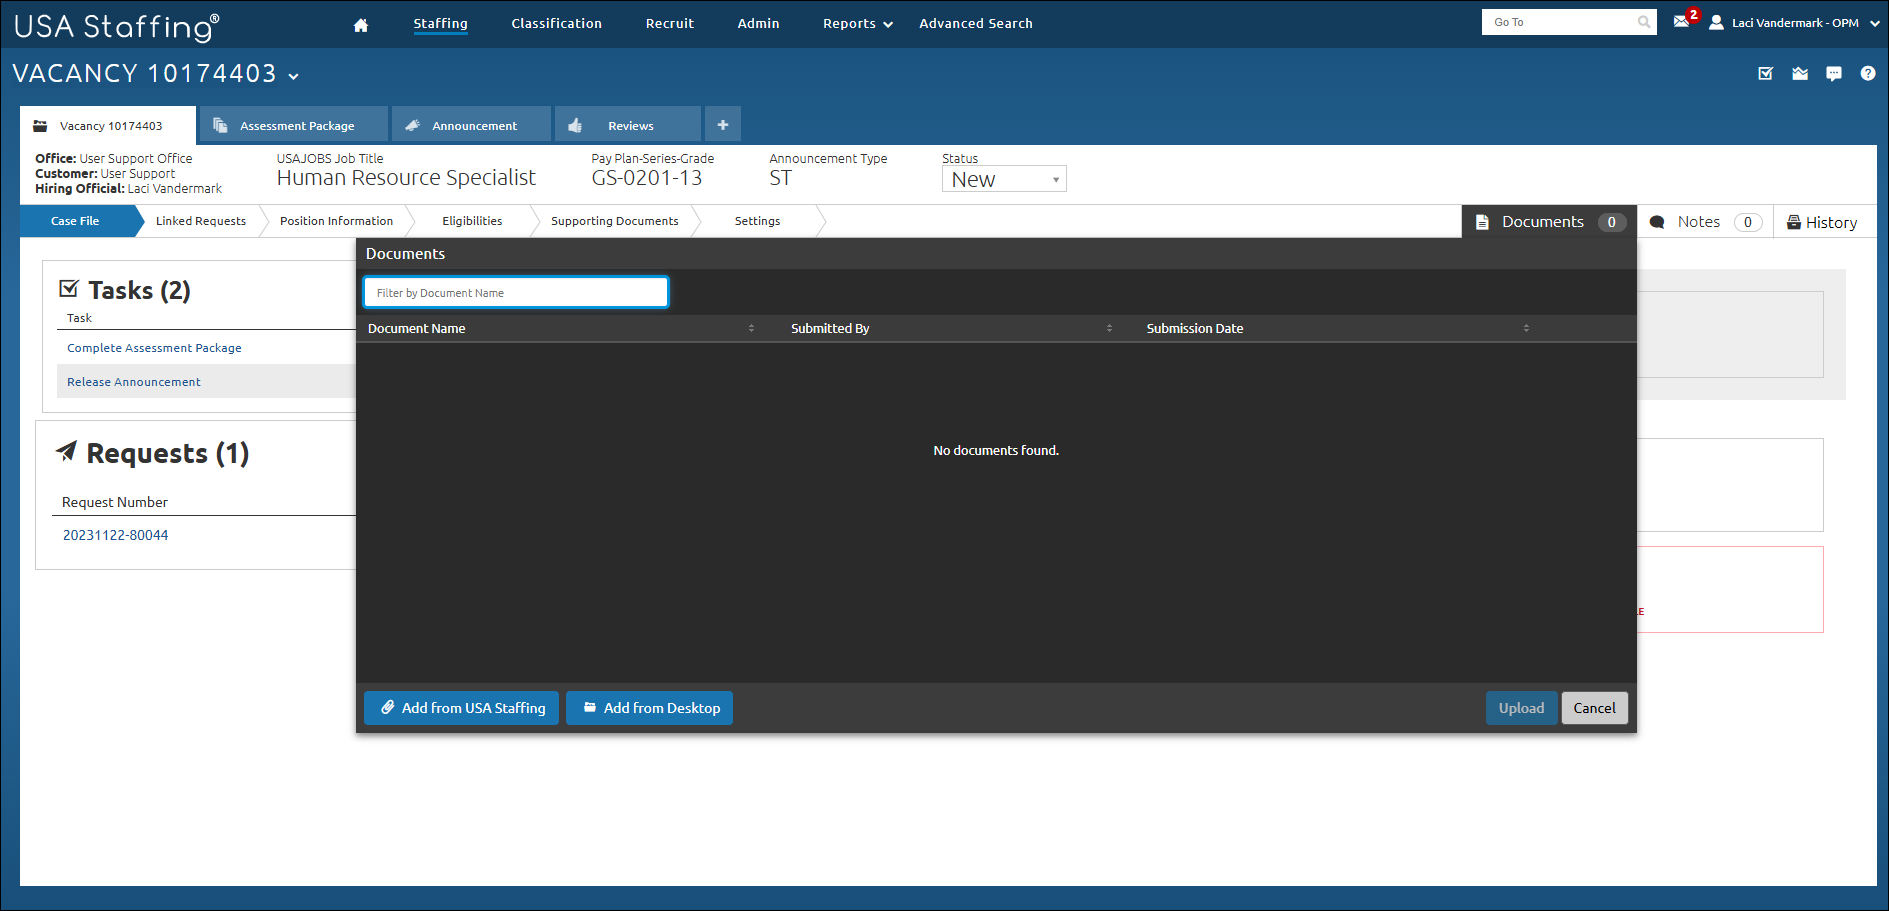Open the Status dropdown showing New

pyautogui.click(x=1004, y=179)
